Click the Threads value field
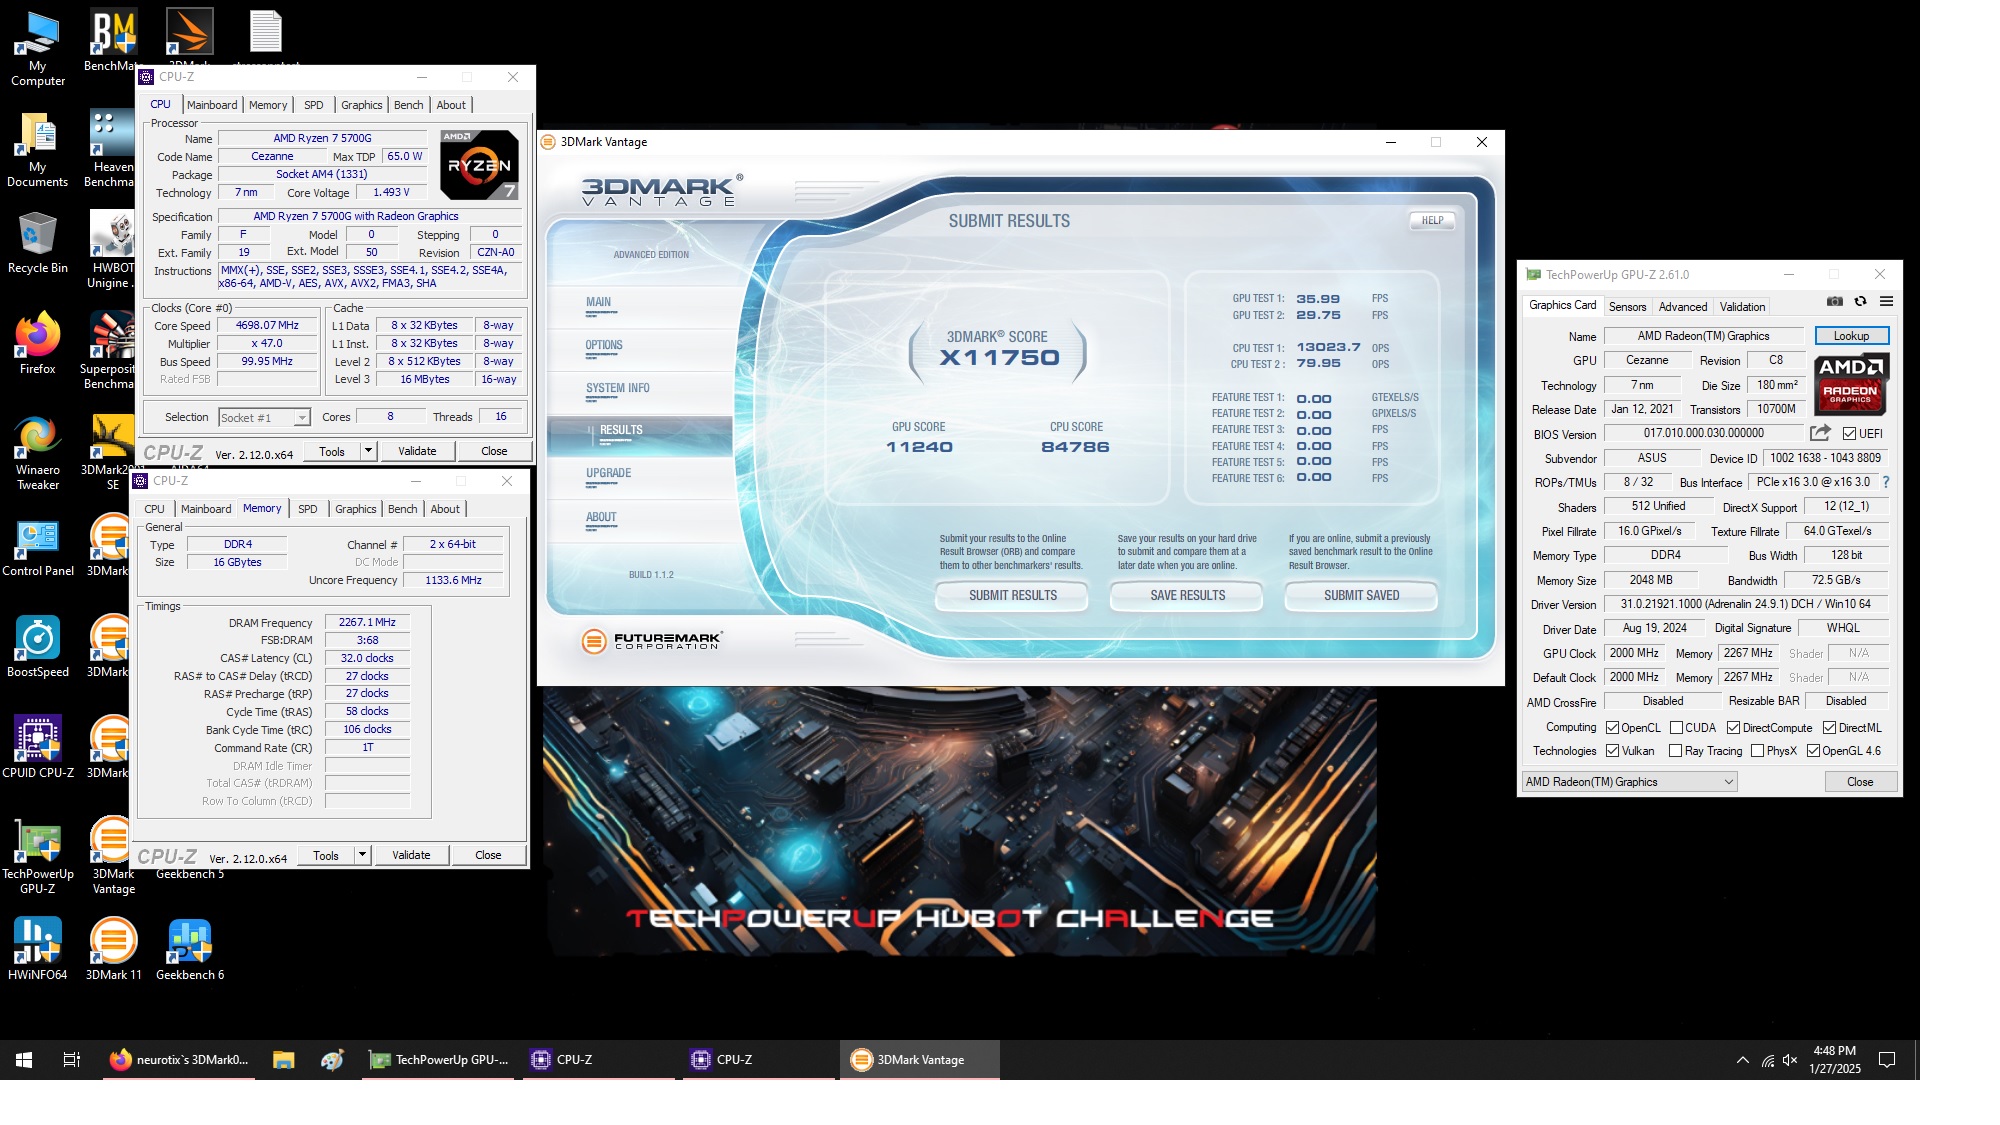Viewport: 2000px width, 1125px height. [500, 417]
